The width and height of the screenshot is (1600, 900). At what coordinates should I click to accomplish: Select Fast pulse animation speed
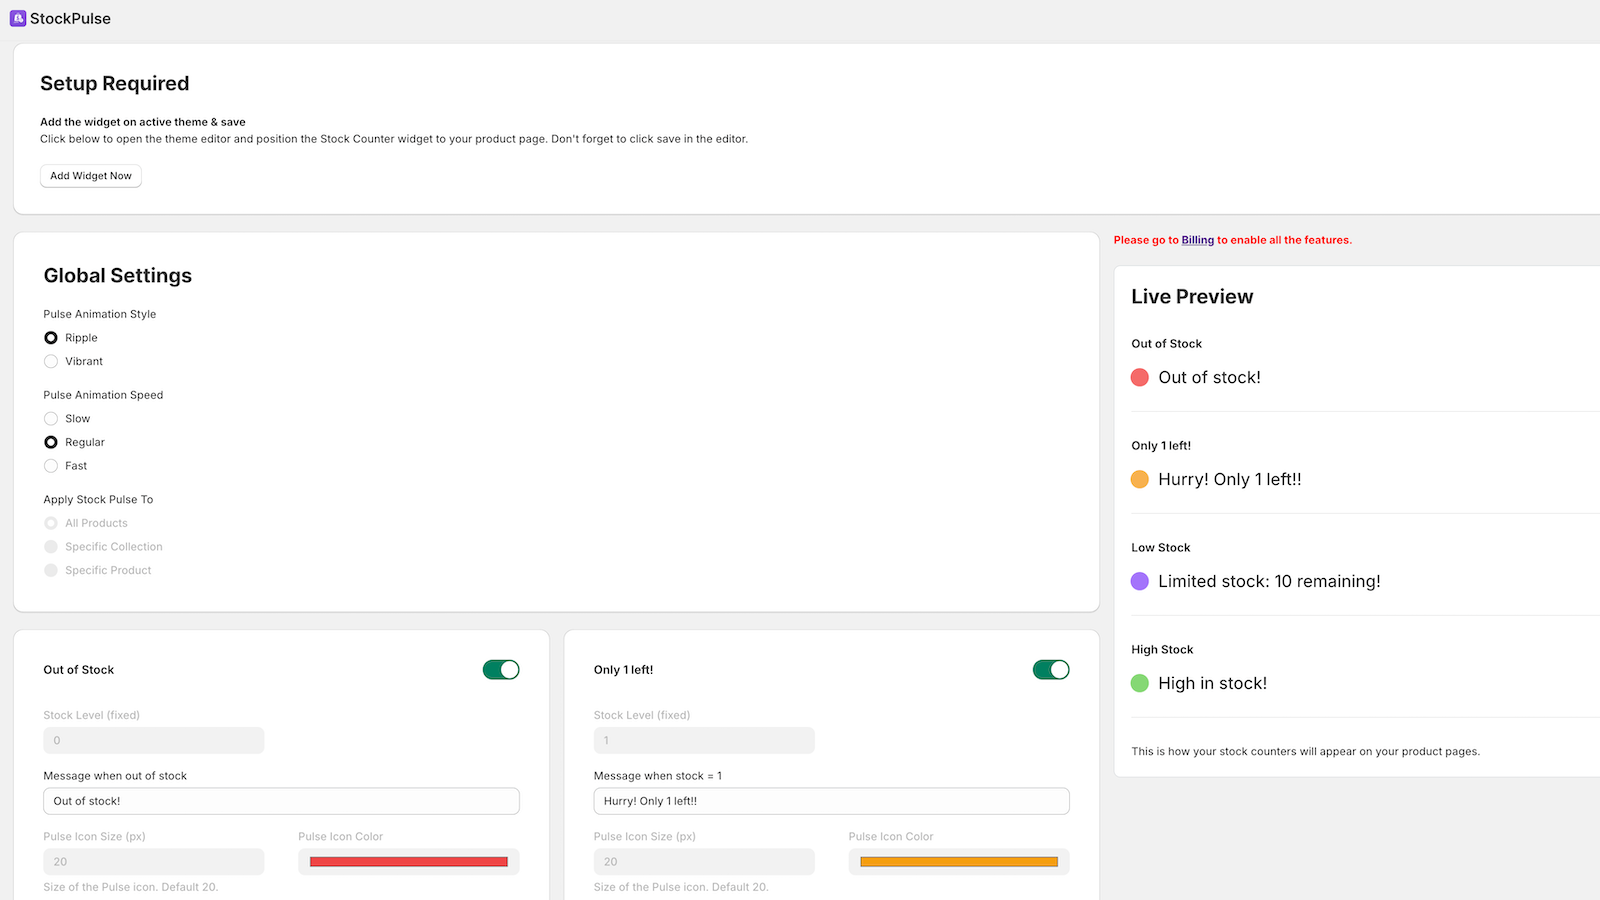(50, 465)
